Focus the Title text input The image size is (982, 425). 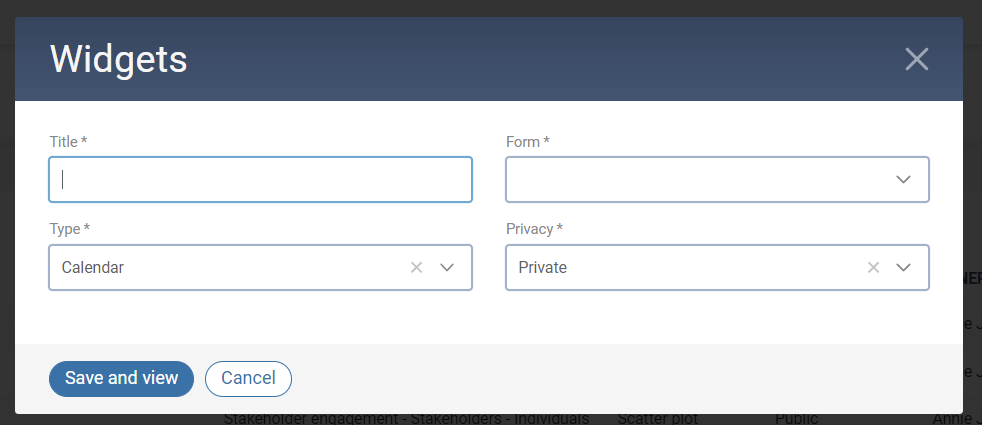[x=260, y=180]
